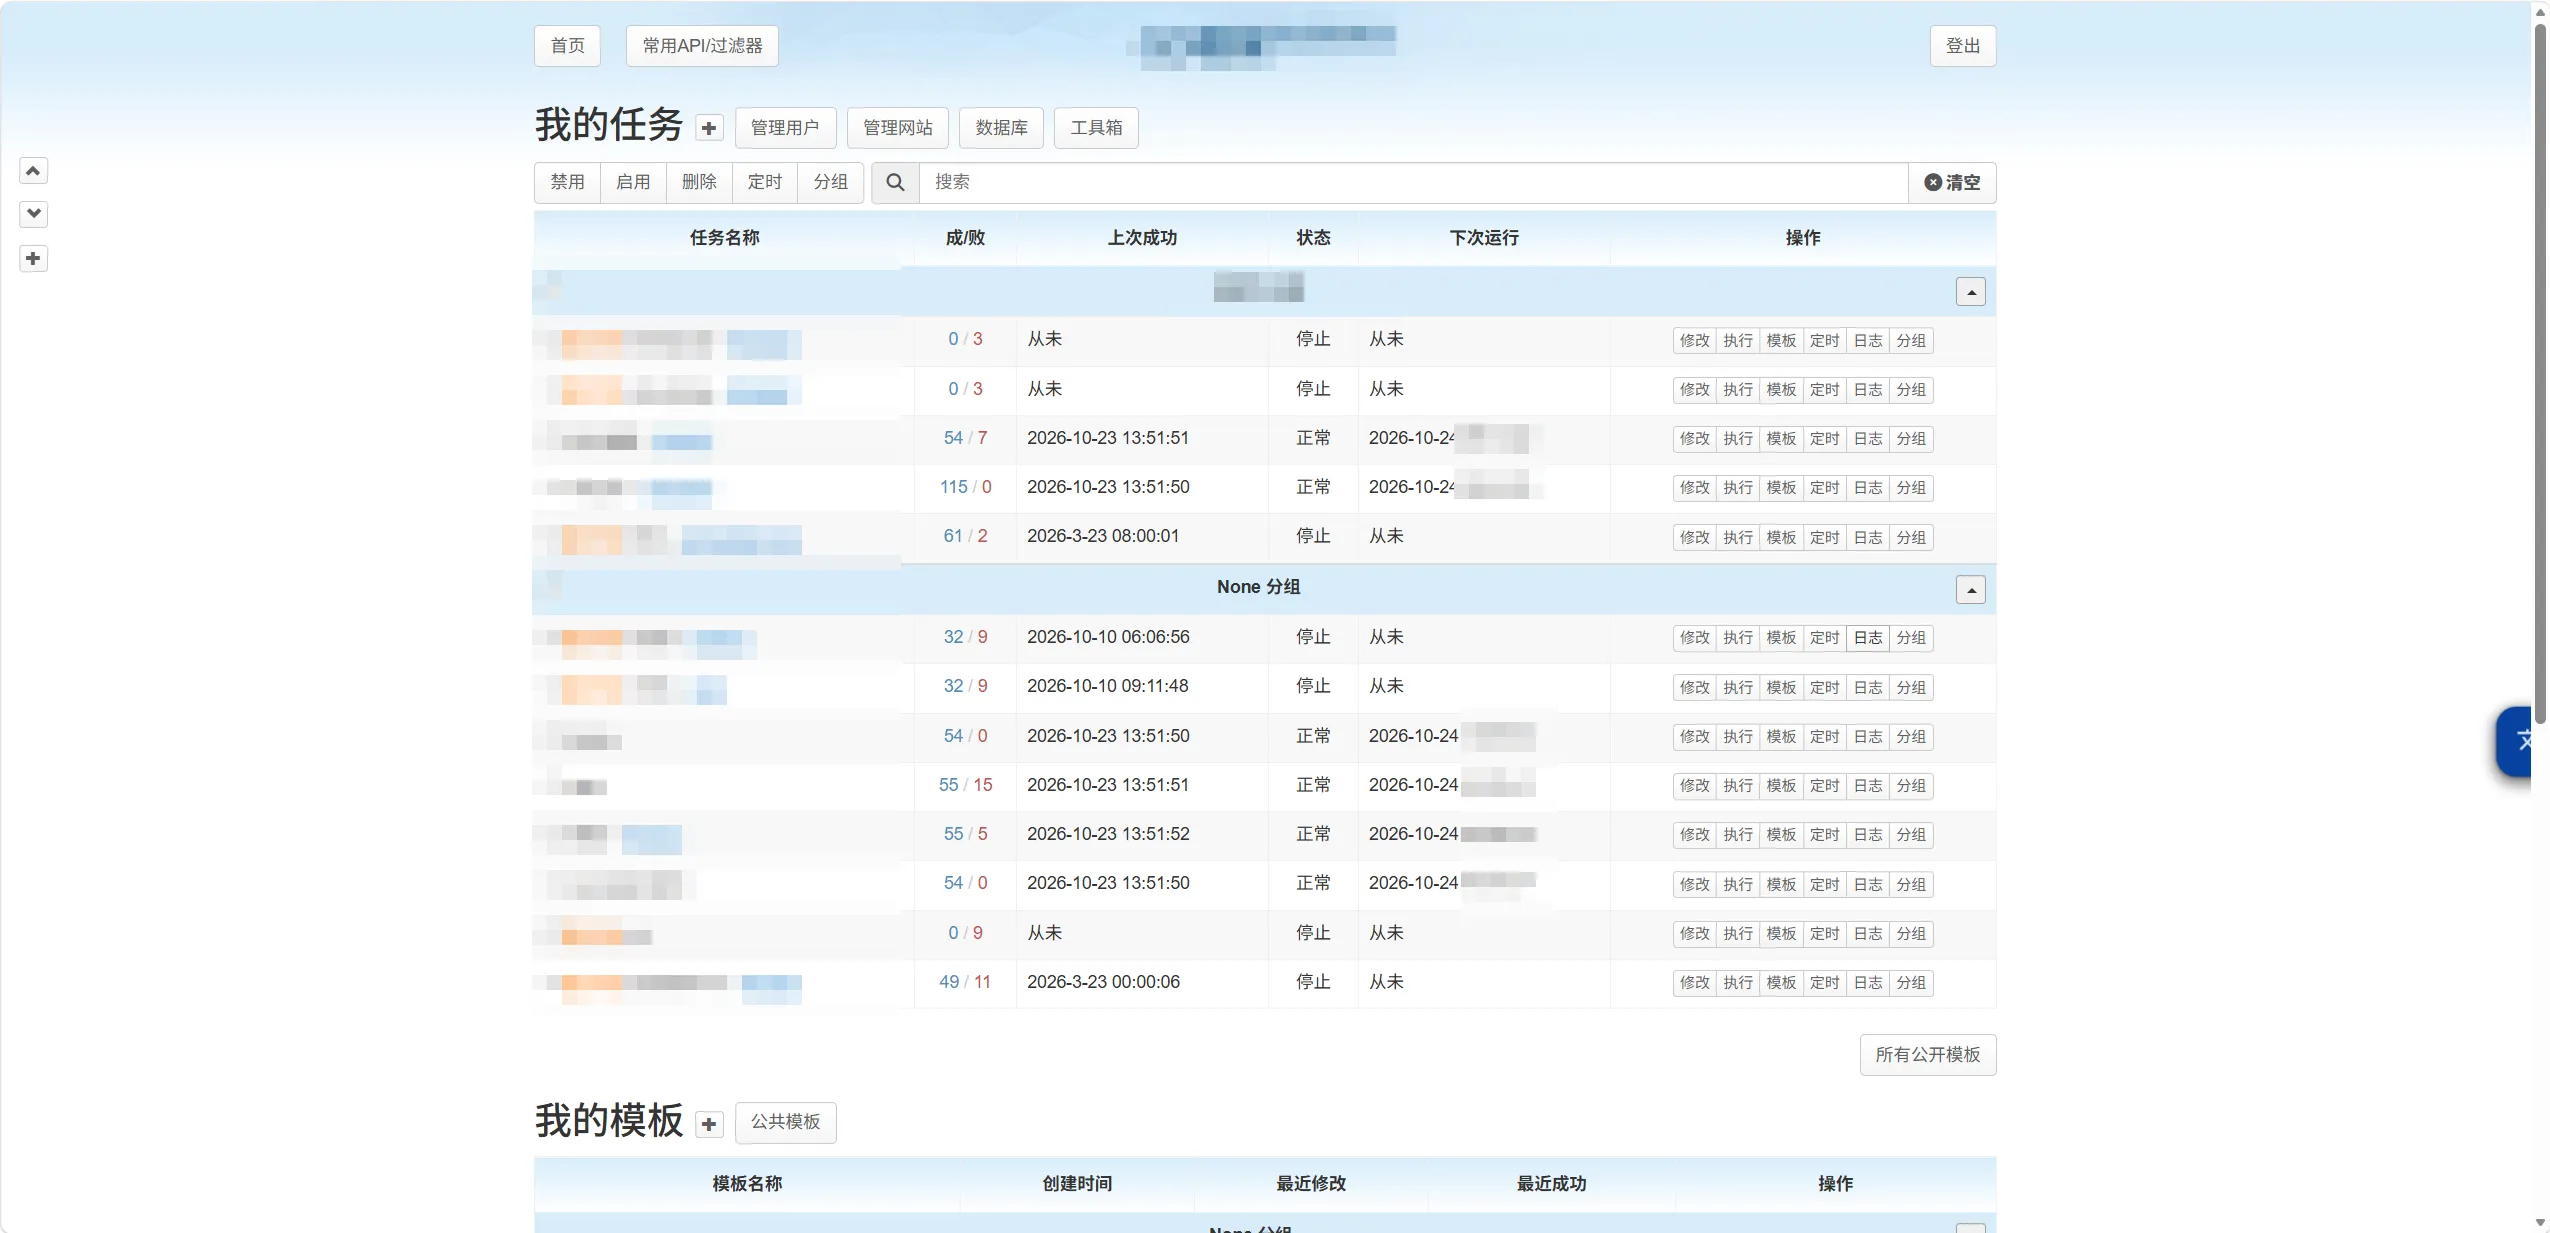Click 执行 on the 2026-10-10 06:06:56 row
The height and width of the screenshot is (1233, 2550).
tap(1738, 638)
